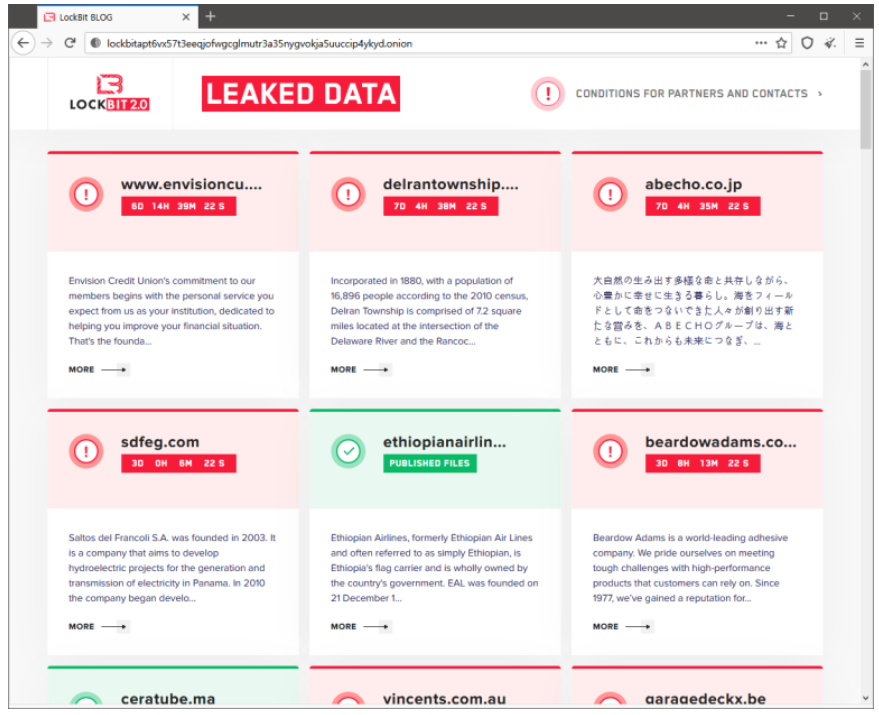Open the delrantownship card title

[x=451, y=184]
